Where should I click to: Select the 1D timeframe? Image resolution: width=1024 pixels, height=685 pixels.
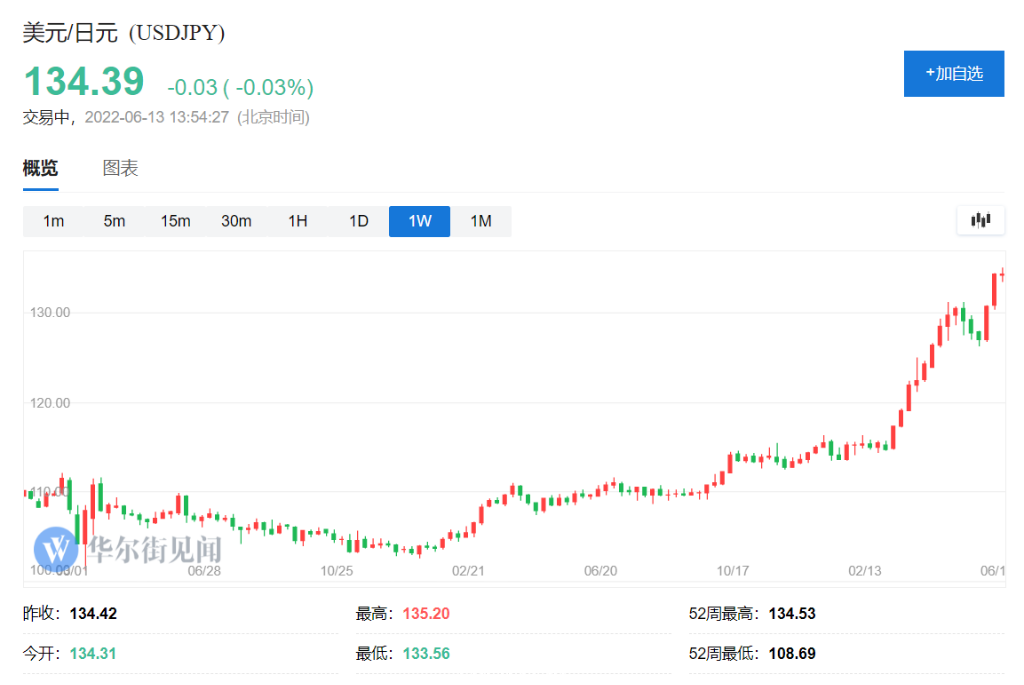[359, 221]
